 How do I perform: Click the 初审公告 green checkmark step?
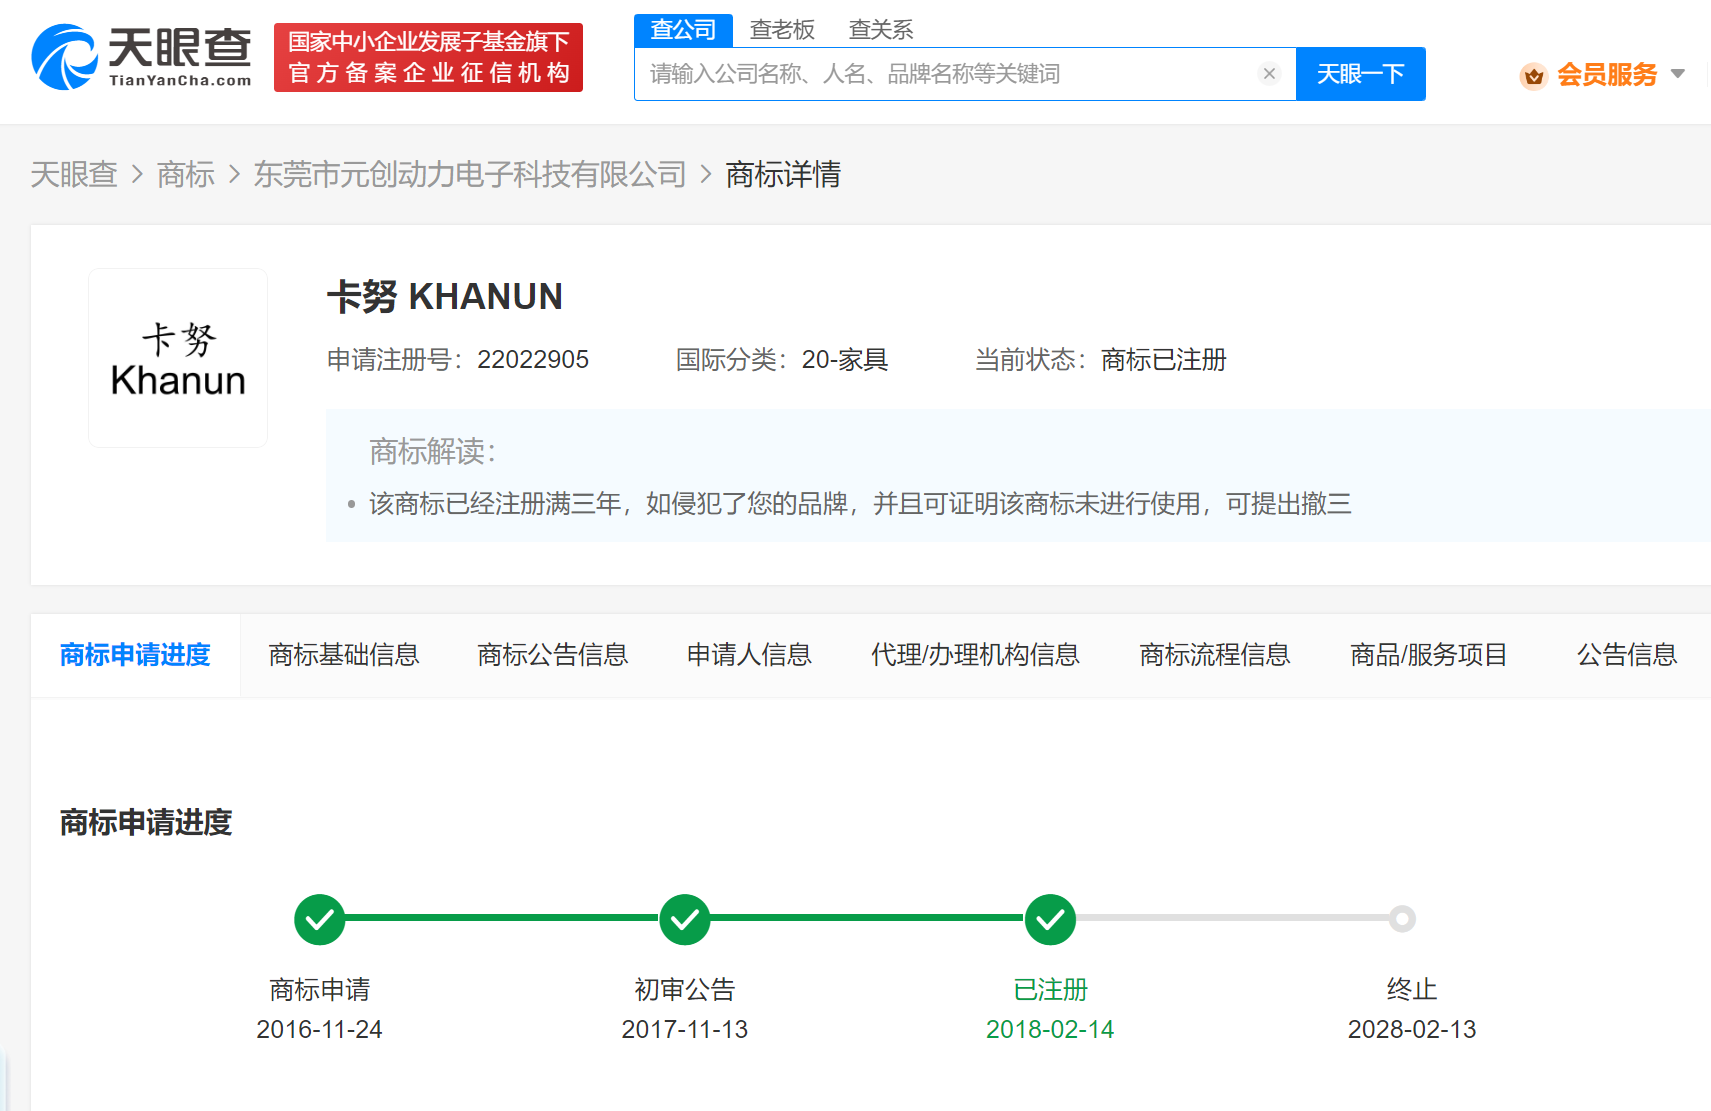tap(685, 919)
